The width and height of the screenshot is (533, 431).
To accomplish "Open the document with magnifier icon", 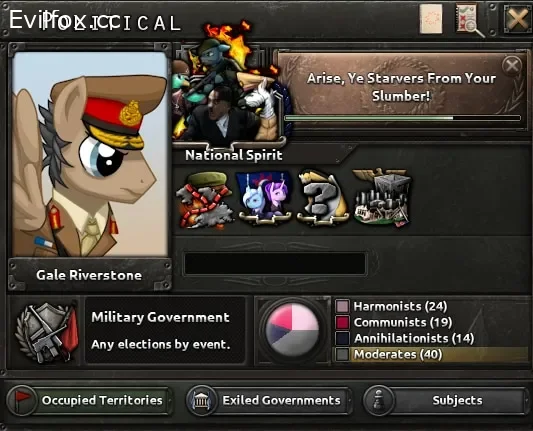I will pos(469,20).
